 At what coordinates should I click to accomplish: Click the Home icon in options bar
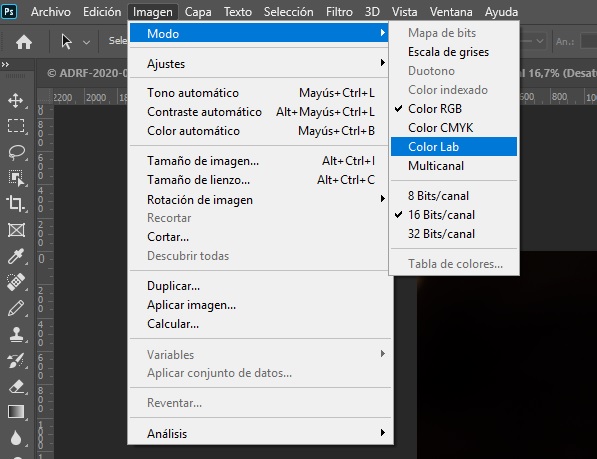coord(24,42)
